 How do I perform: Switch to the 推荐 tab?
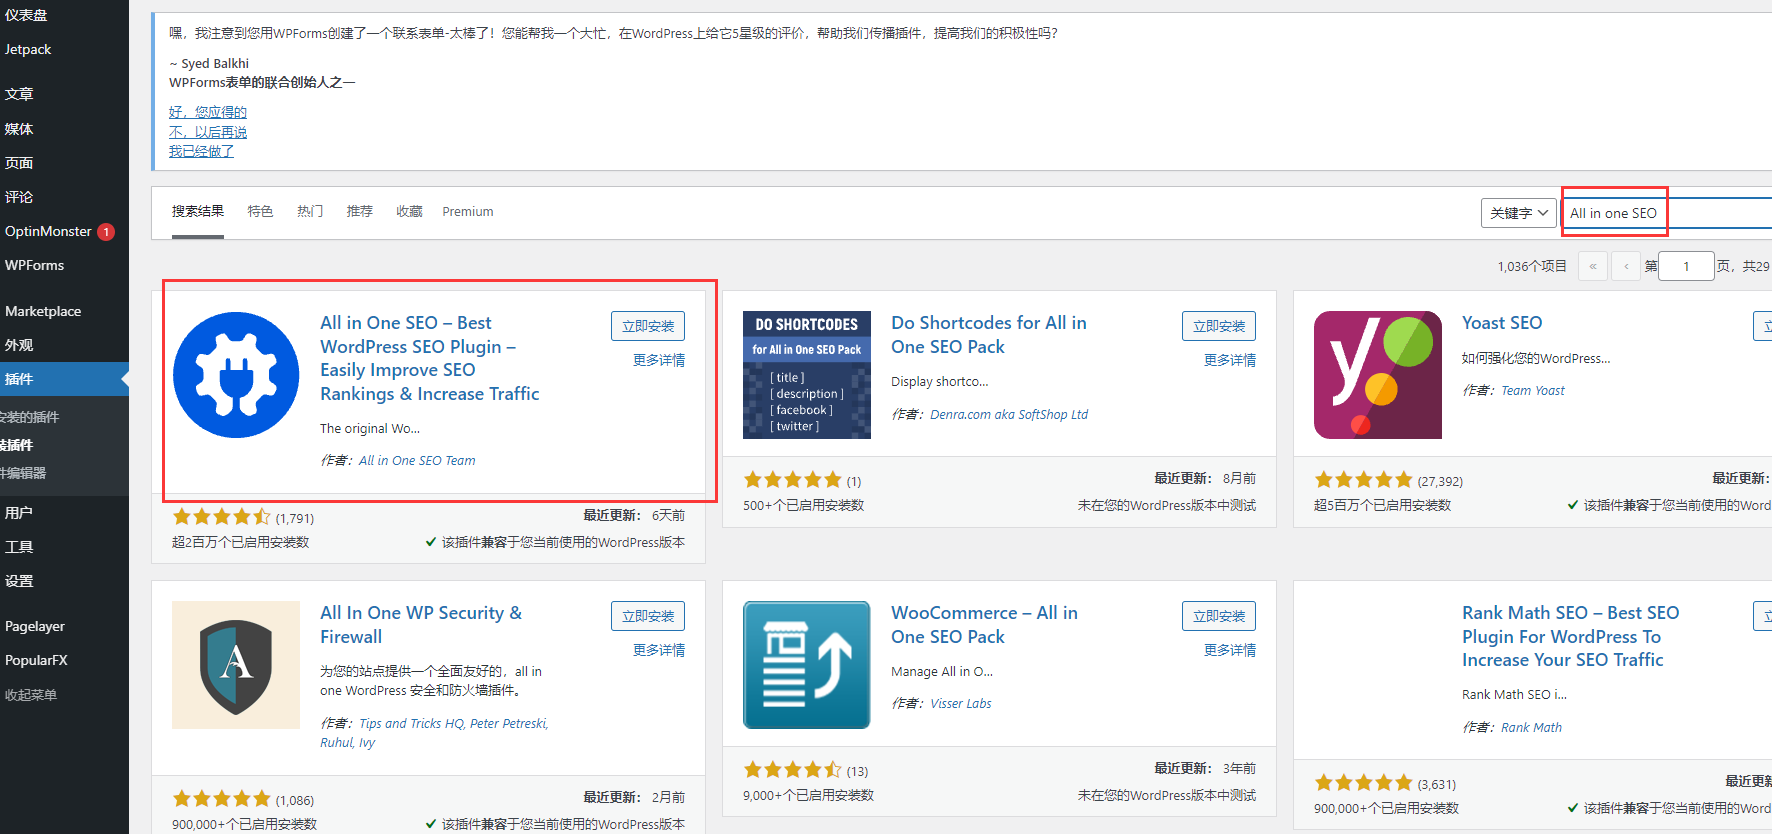point(360,211)
